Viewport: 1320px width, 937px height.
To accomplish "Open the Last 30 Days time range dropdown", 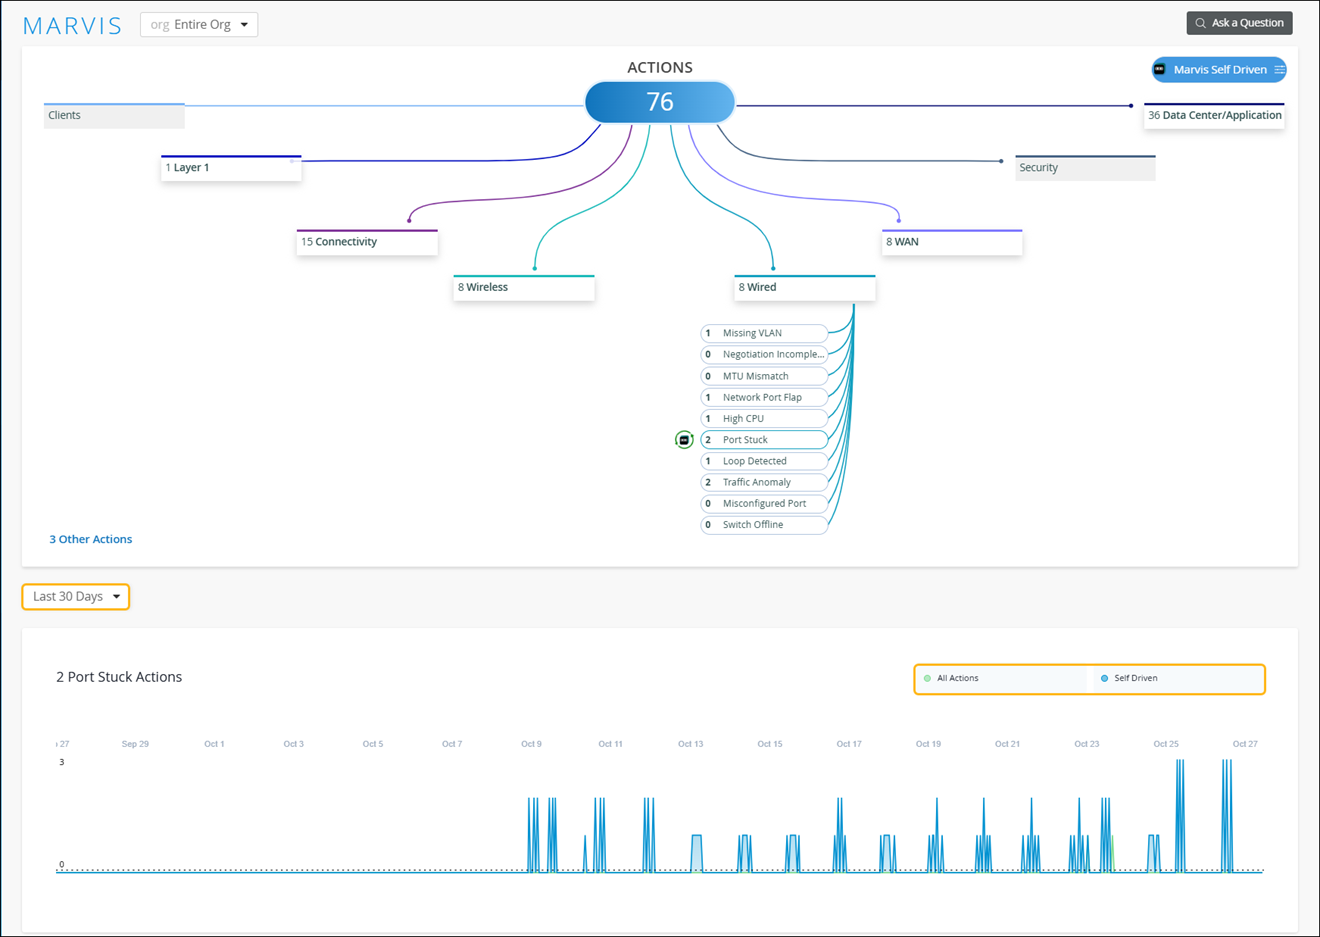I will [x=76, y=597].
